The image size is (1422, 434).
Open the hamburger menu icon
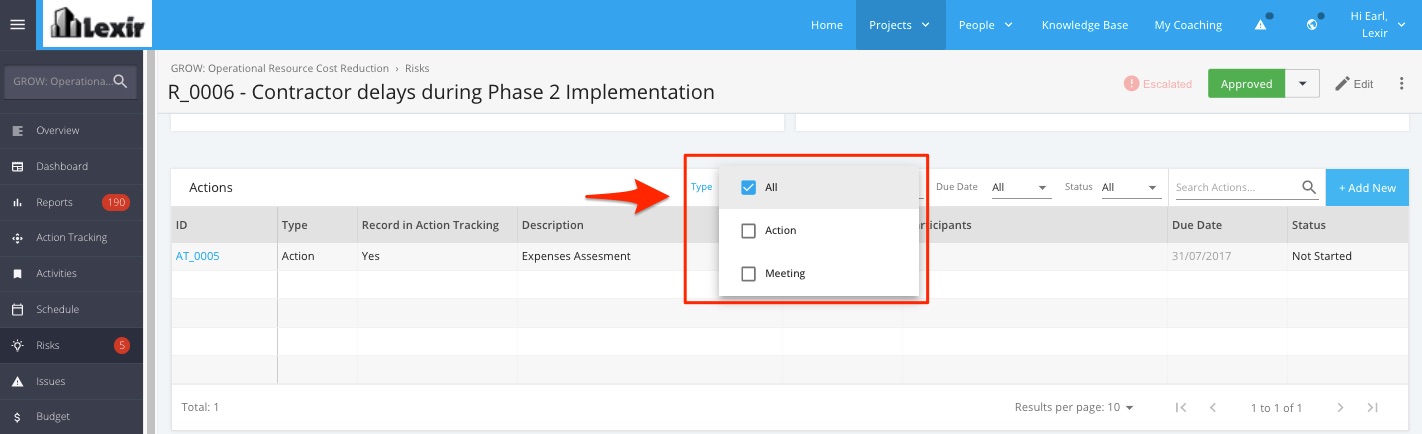17,25
